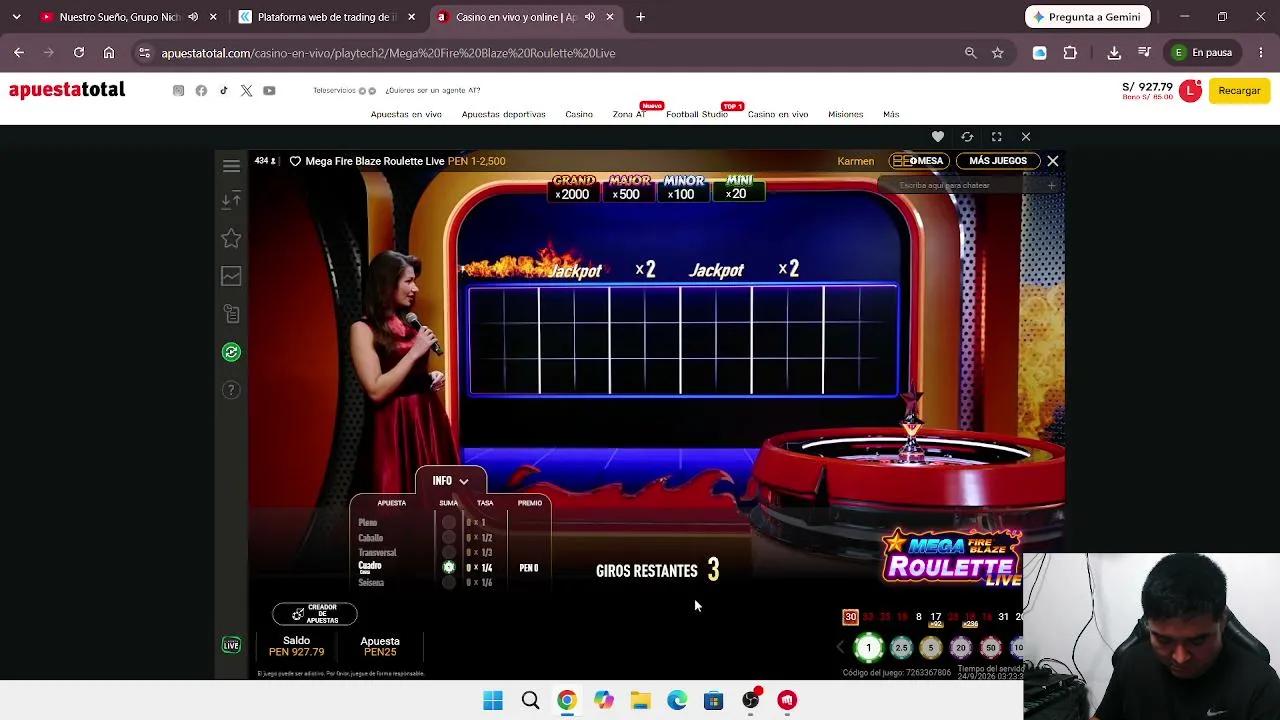The height and width of the screenshot is (720, 1280).
Task: Open Casino en vivo menu item
Action: click(778, 114)
